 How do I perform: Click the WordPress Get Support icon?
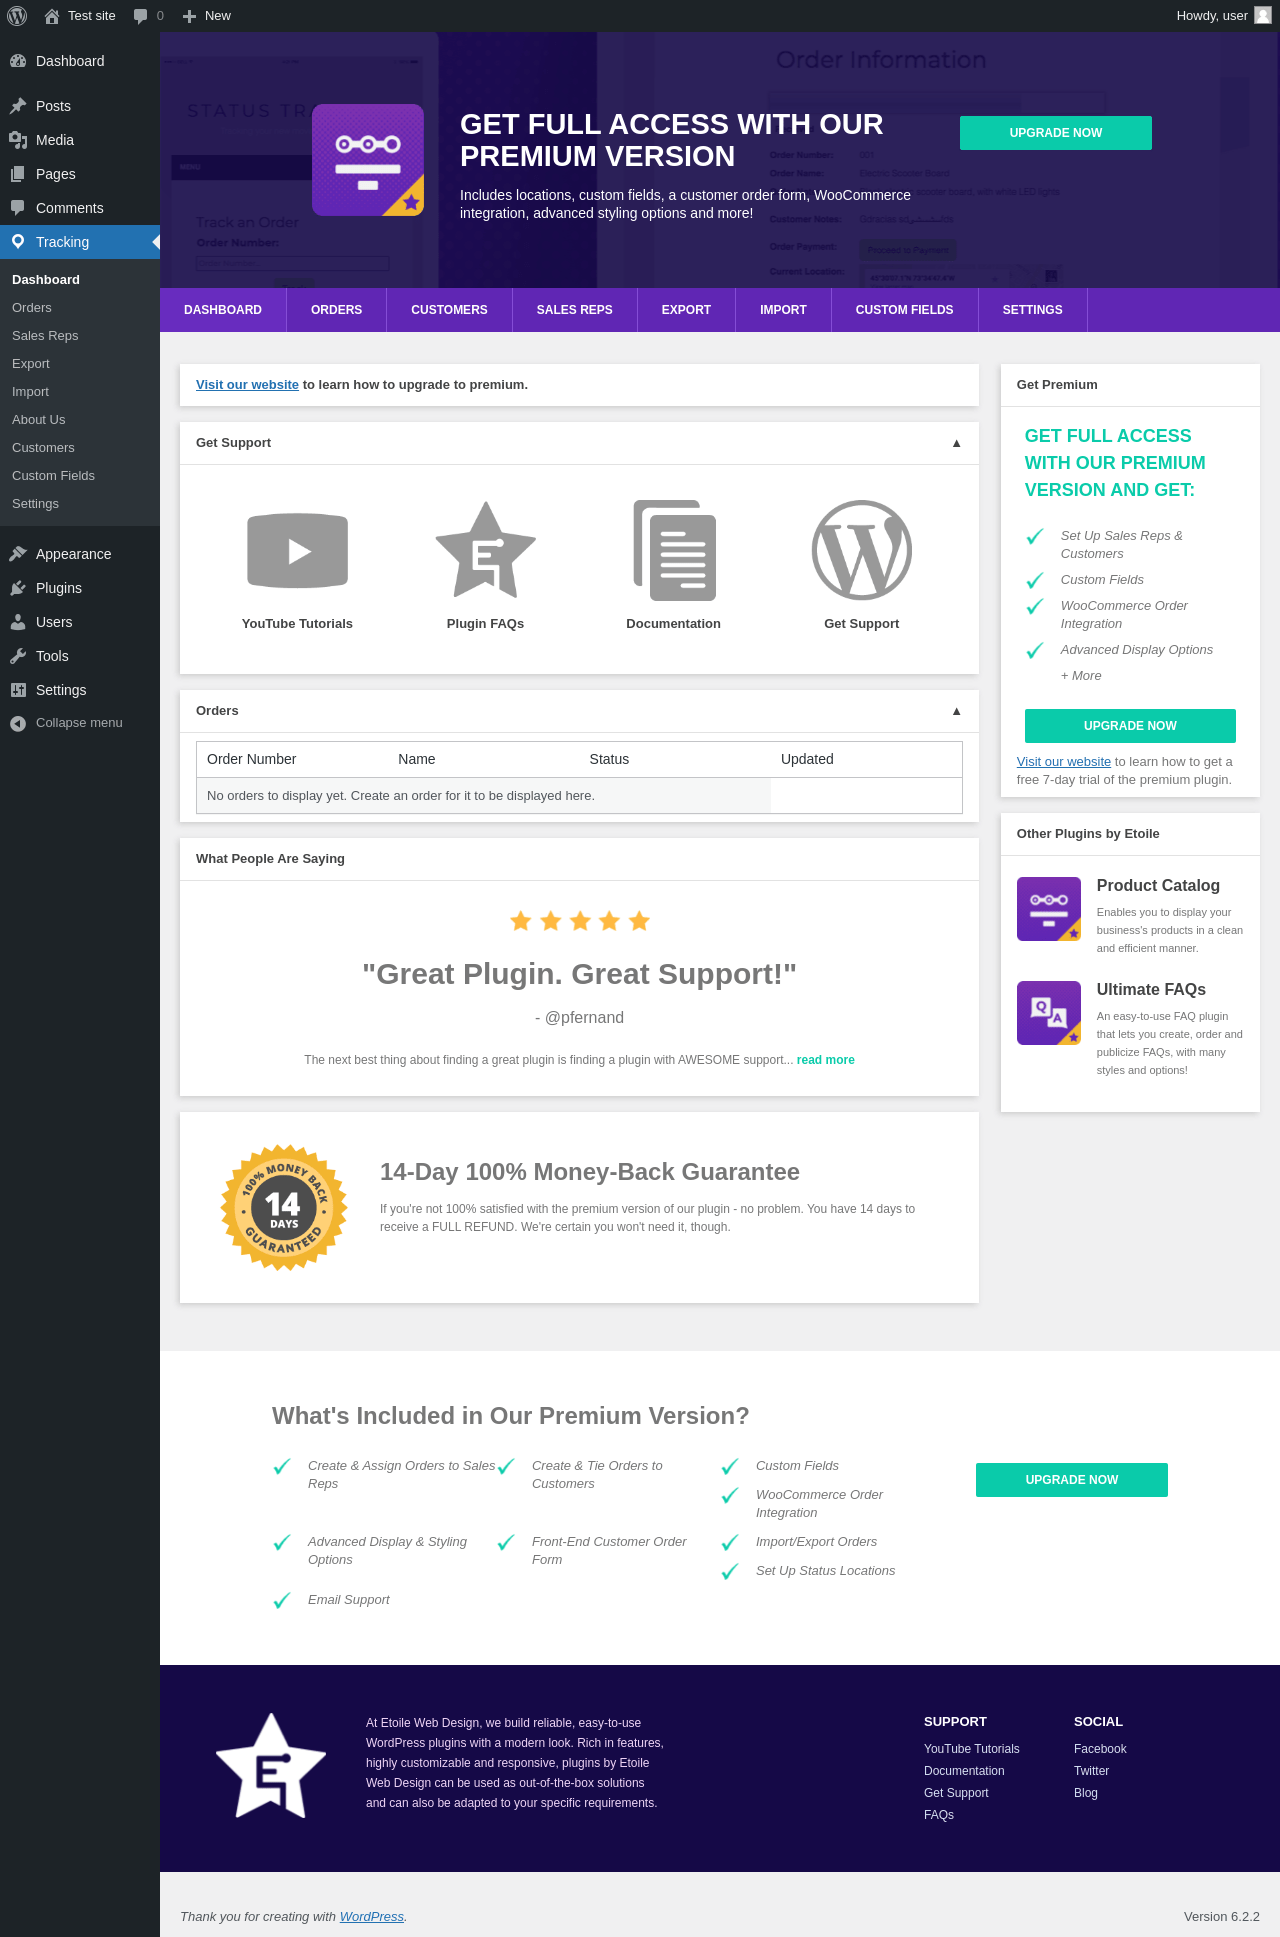[862, 550]
